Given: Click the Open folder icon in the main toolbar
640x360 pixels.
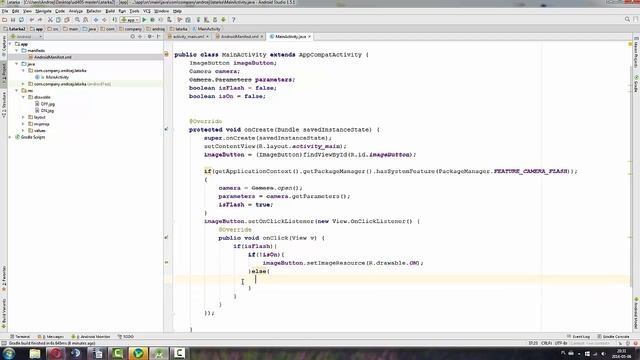Looking at the screenshot, I should [x=4, y=20].
